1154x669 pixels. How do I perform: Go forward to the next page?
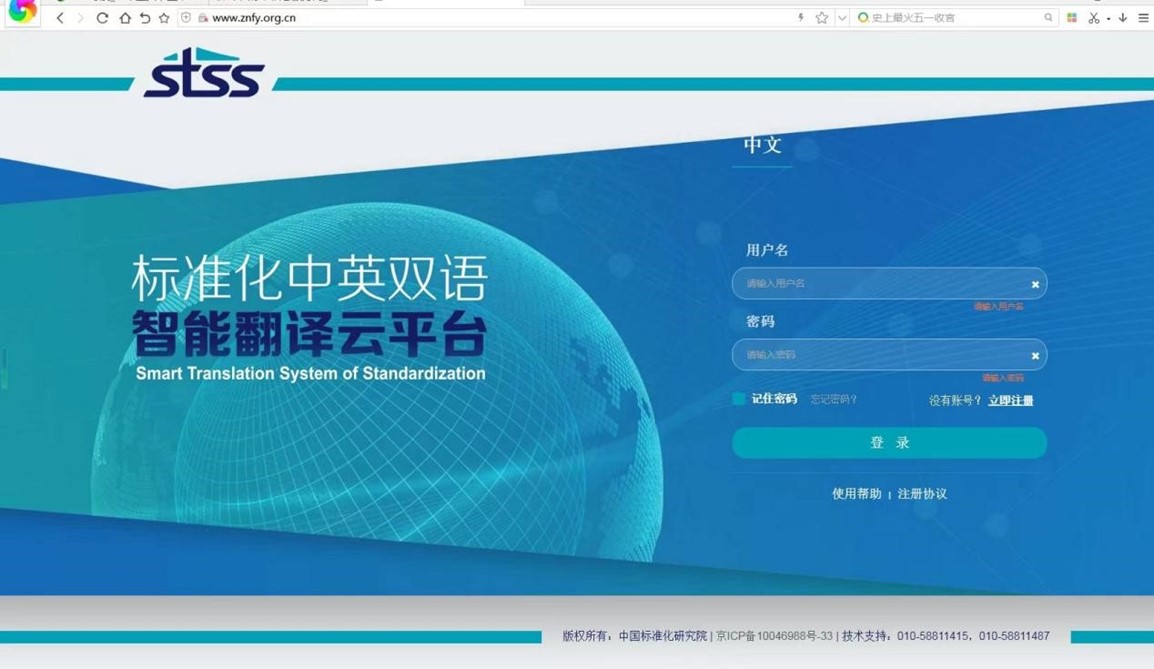[x=80, y=18]
